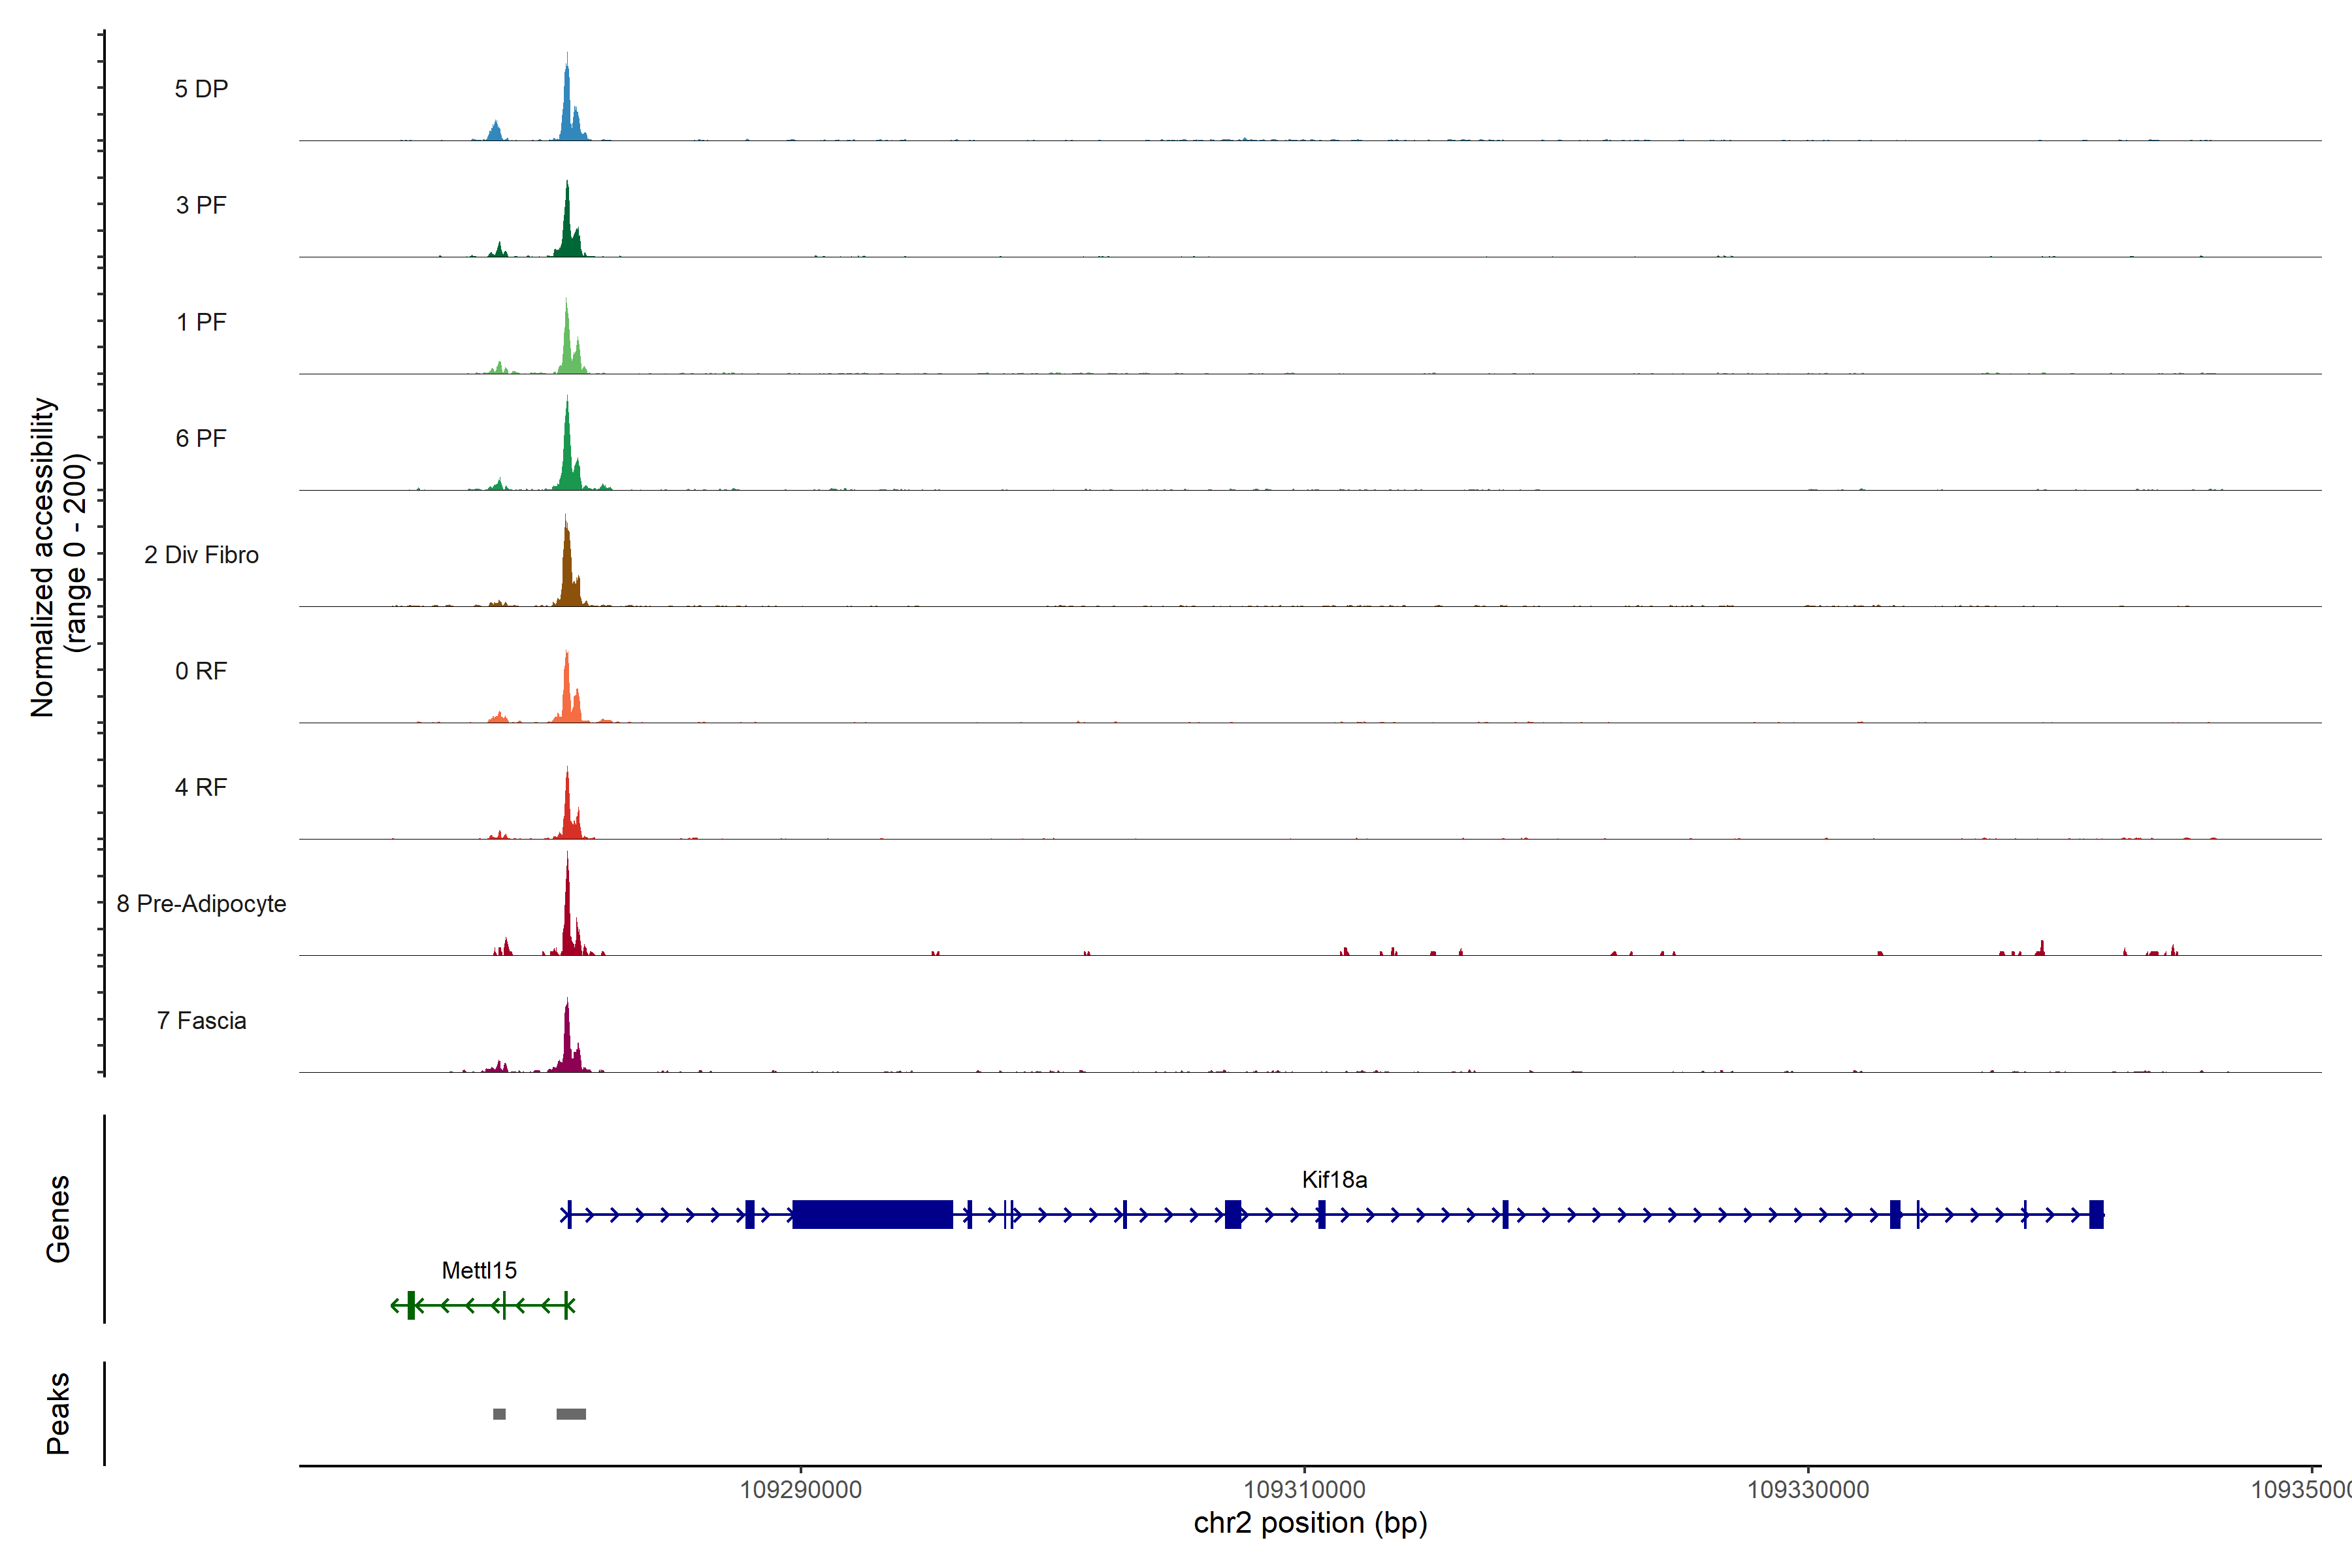2352x1568 pixels.
Task: Click the smaller left gray peak marker
Action: coord(499,1414)
